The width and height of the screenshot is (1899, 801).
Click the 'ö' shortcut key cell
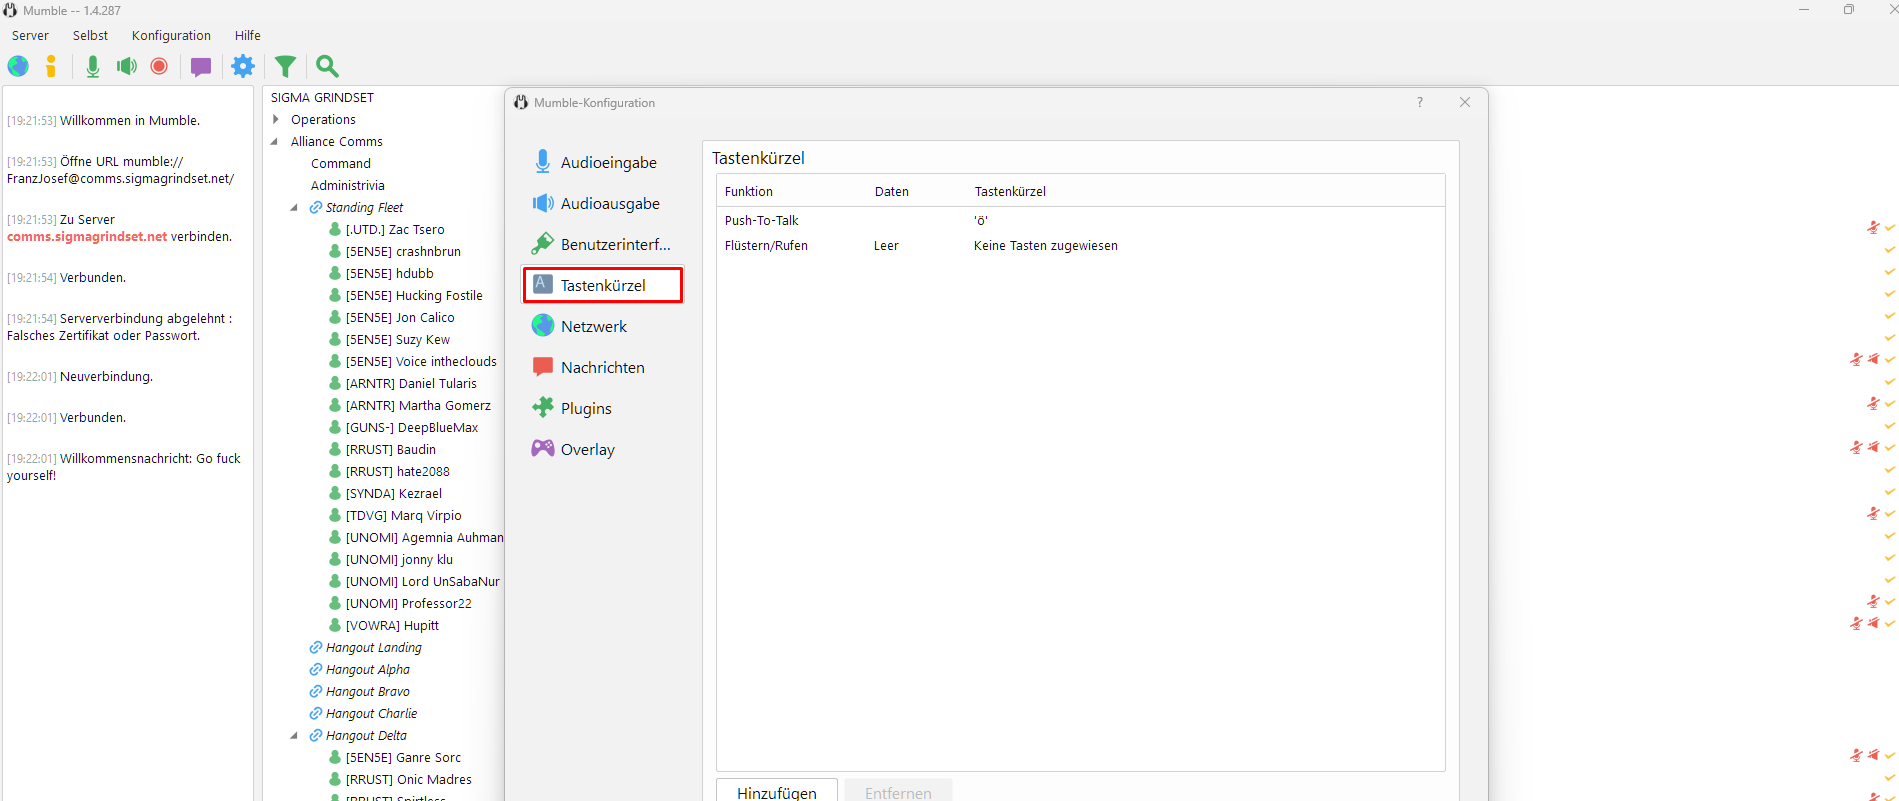981,221
